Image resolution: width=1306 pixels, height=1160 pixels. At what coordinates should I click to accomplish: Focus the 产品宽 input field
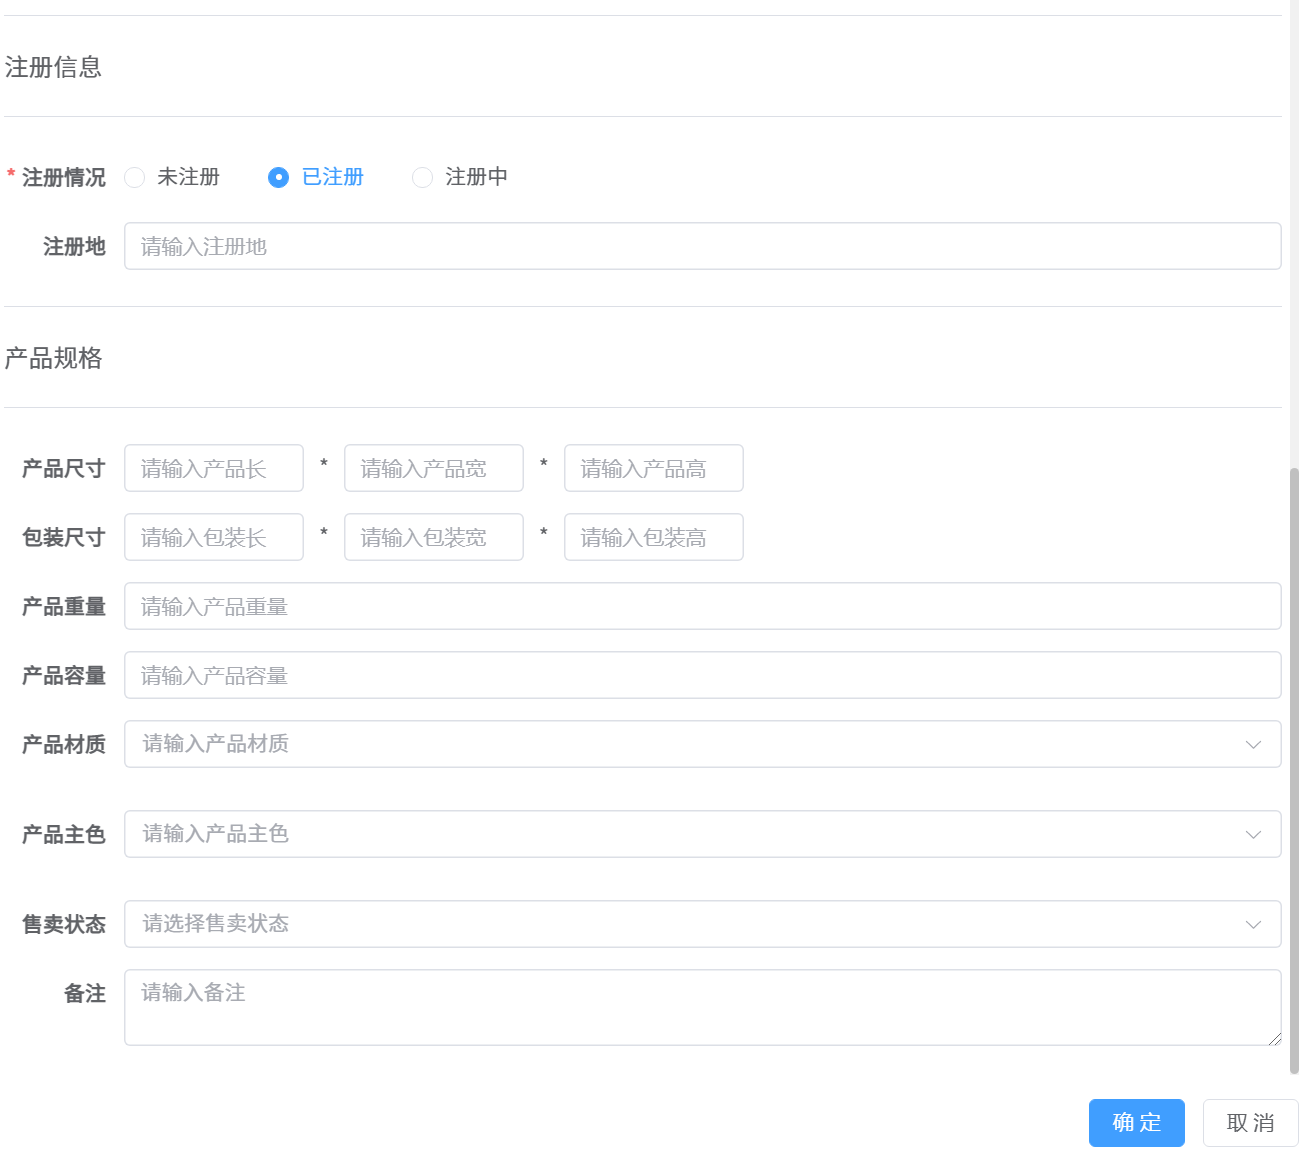click(433, 468)
